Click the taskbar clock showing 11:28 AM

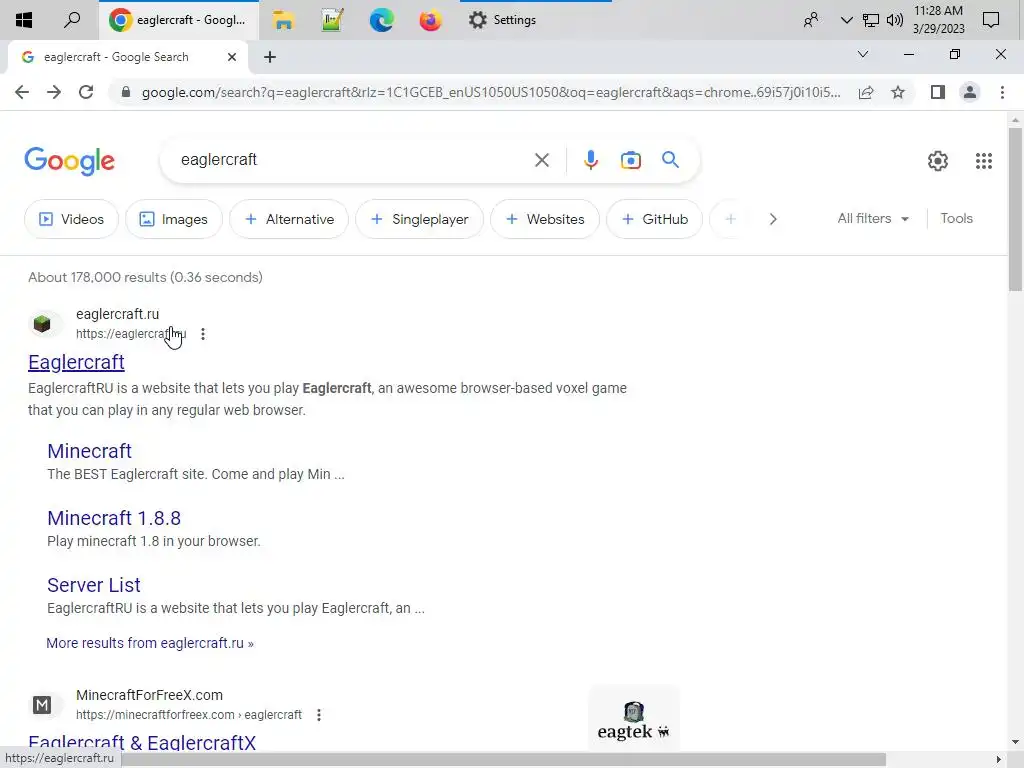938,20
